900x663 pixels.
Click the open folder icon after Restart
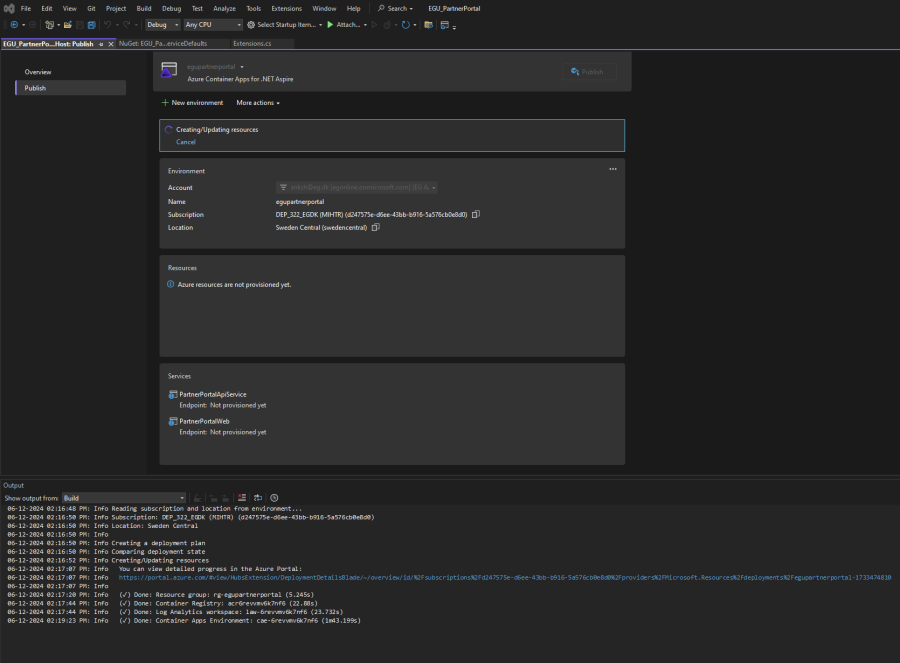pyautogui.click(x=428, y=25)
